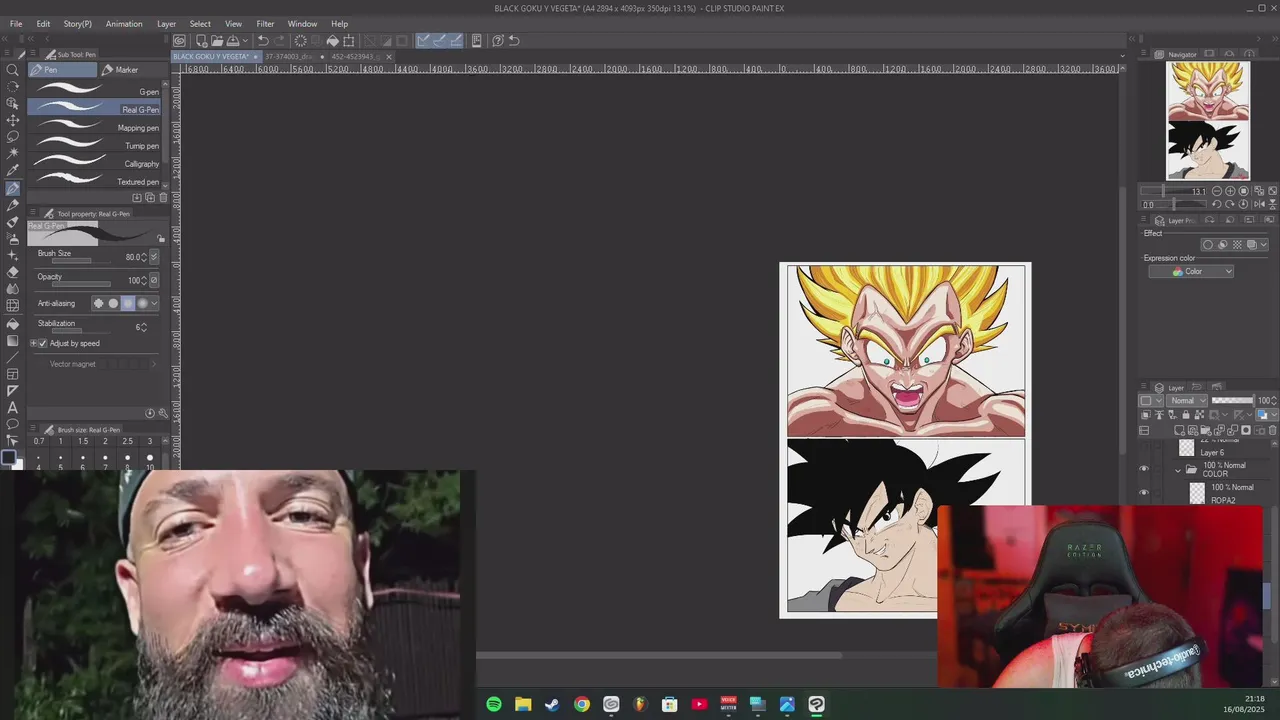1280x720 pixels.
Task: Select the Frame border tool
Action: click(13, 374)
